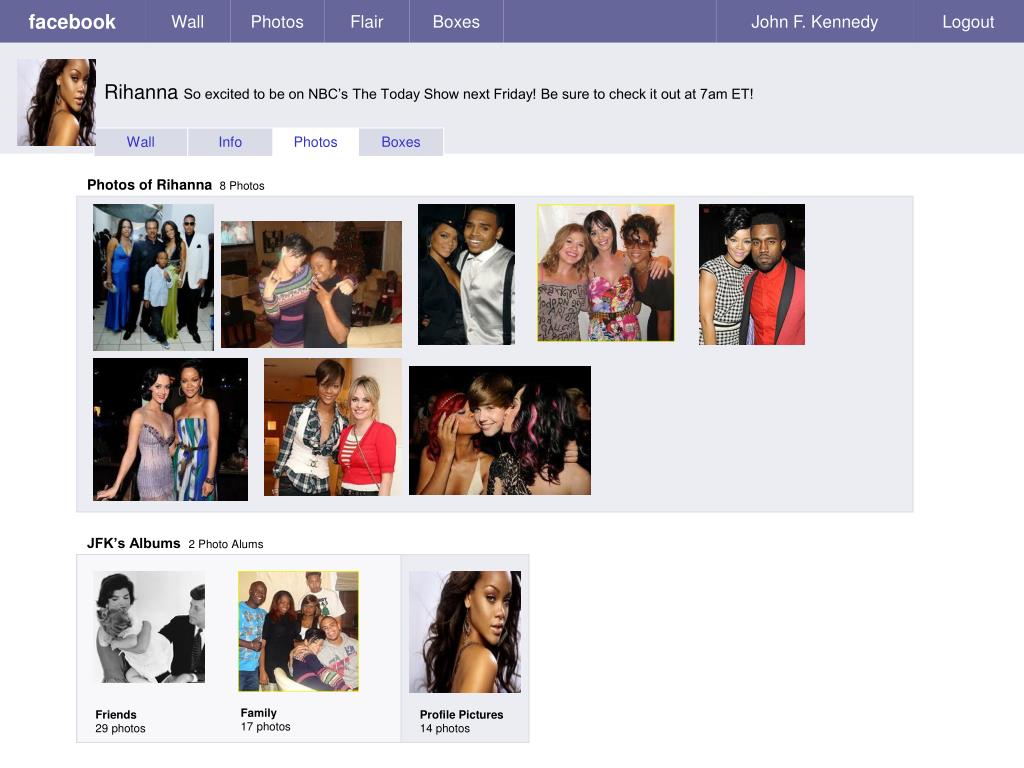Click '14 photos' under Profile Pictures
1024x768 pixels.
(x=445, y=728)
